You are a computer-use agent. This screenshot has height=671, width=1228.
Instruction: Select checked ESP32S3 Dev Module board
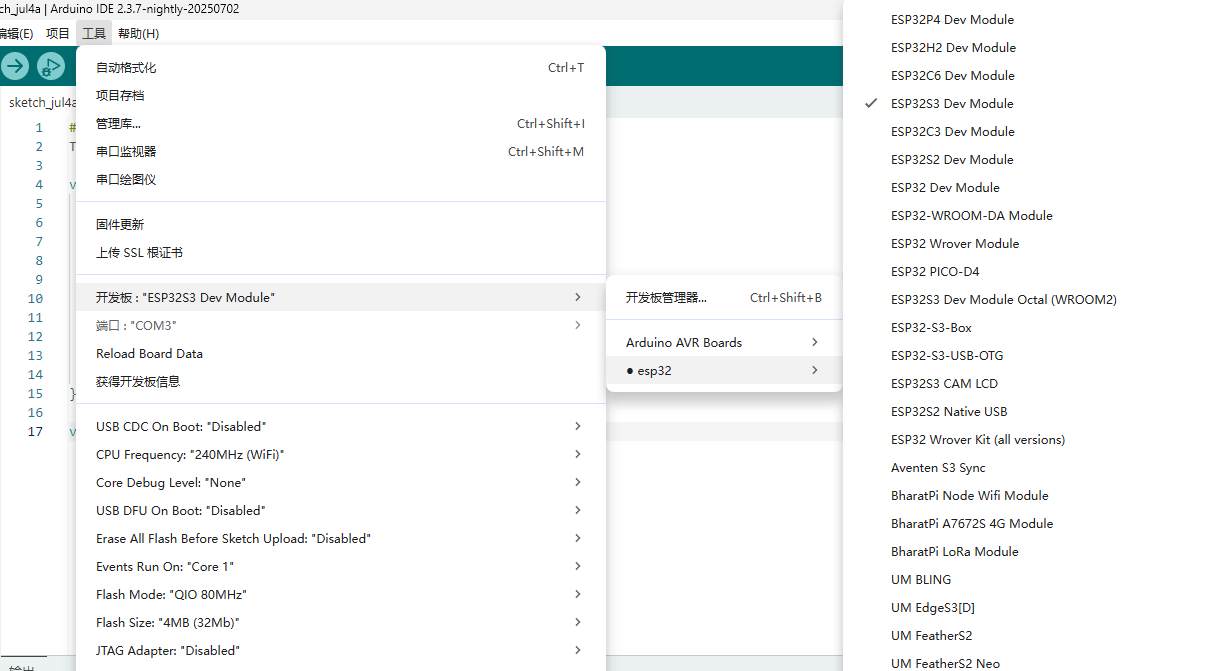(x=1035, y=104)
